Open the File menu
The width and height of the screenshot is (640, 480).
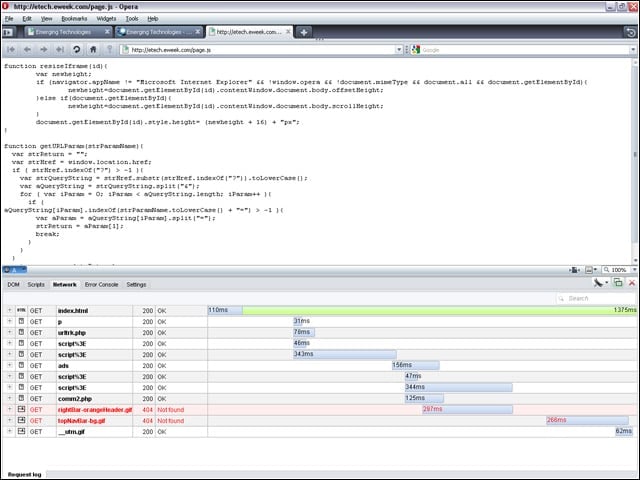[x=9, y=19]
